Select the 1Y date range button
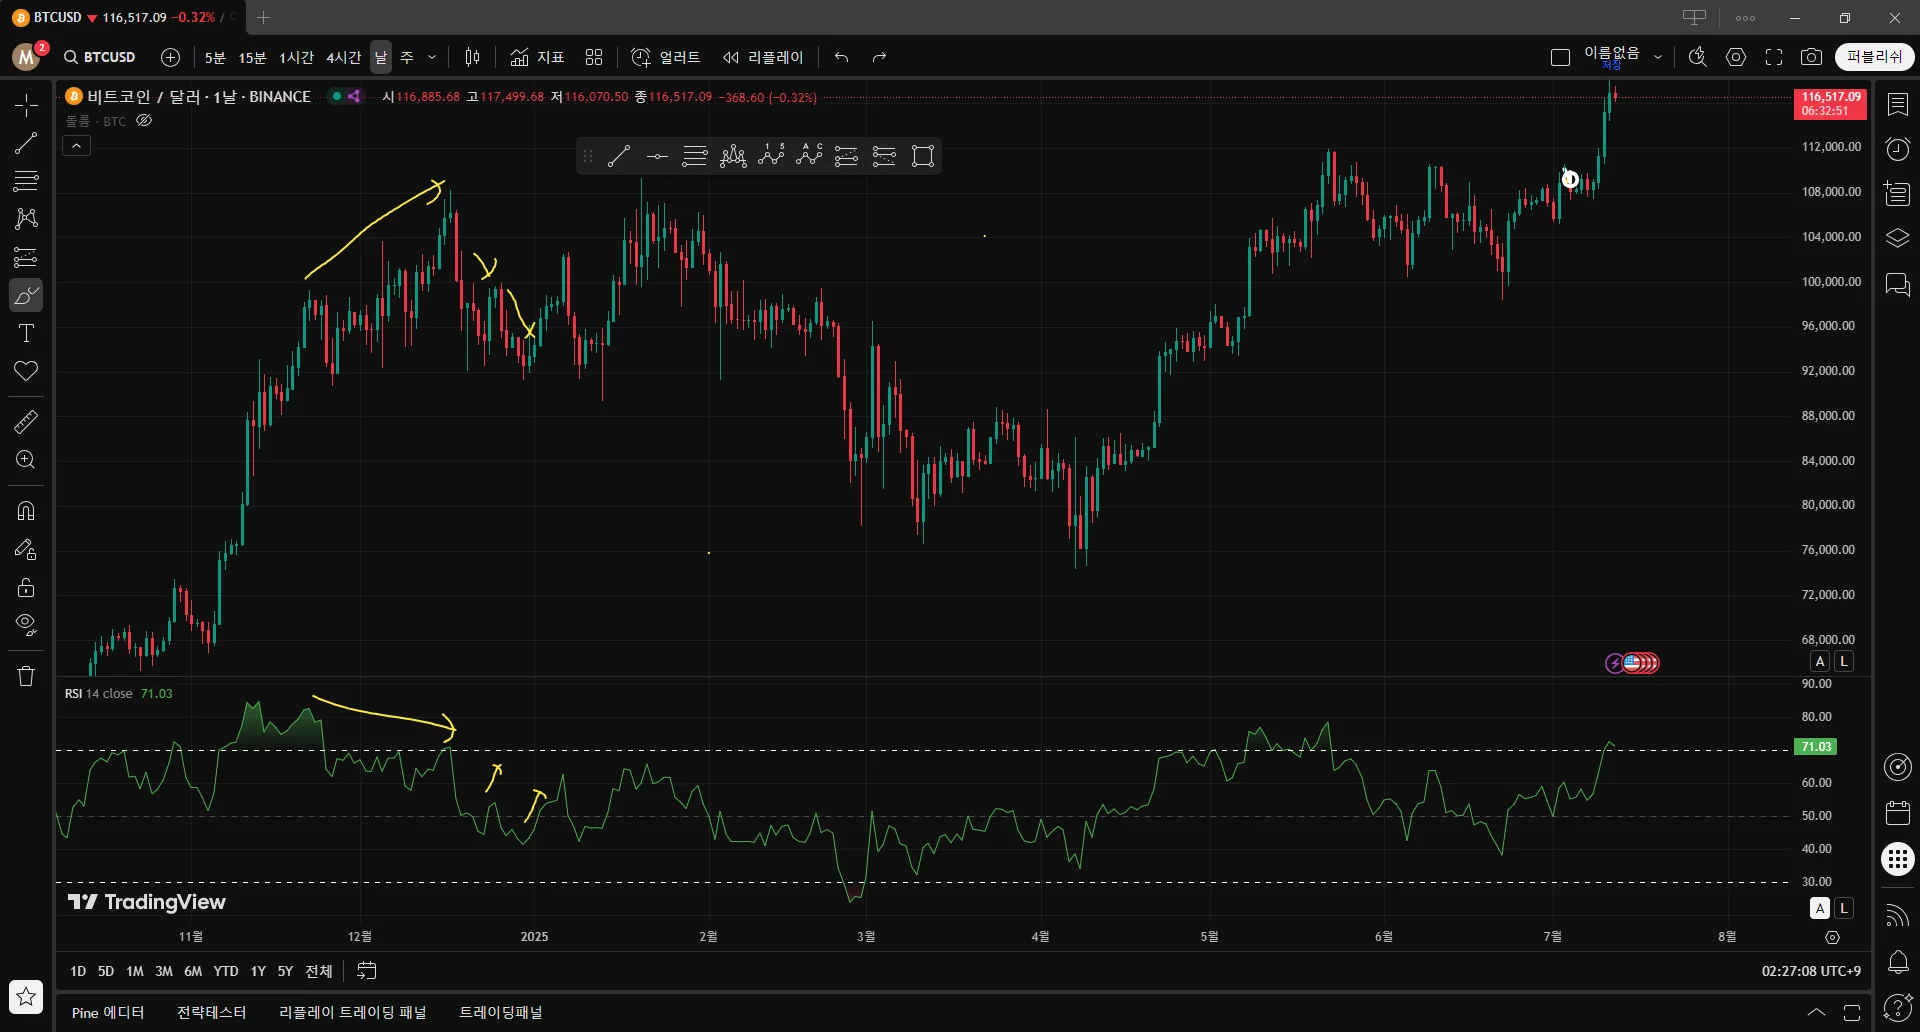 pyautogui.click(x=258, y=971)
